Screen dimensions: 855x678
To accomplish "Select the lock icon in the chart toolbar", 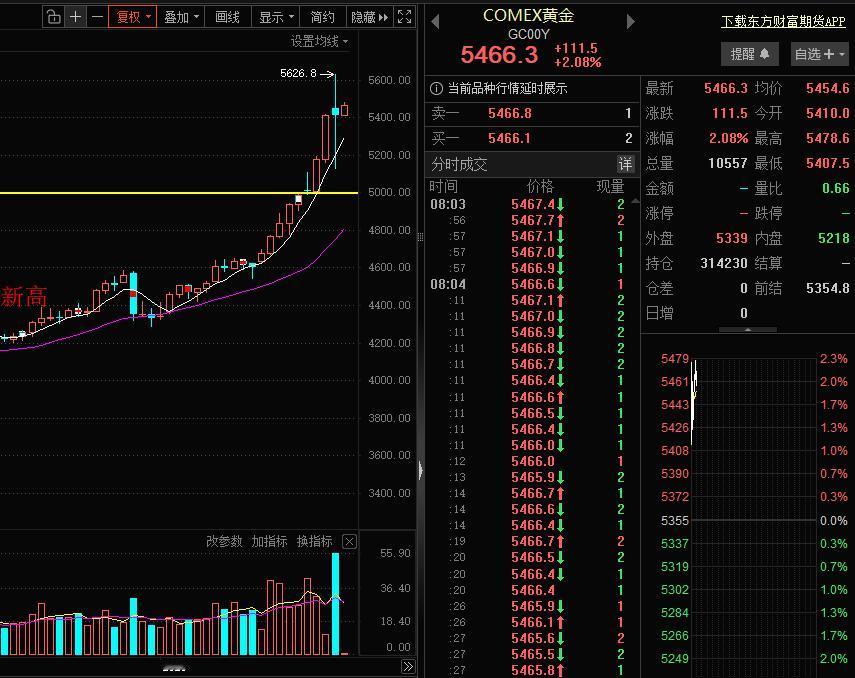I will [54, 17].
